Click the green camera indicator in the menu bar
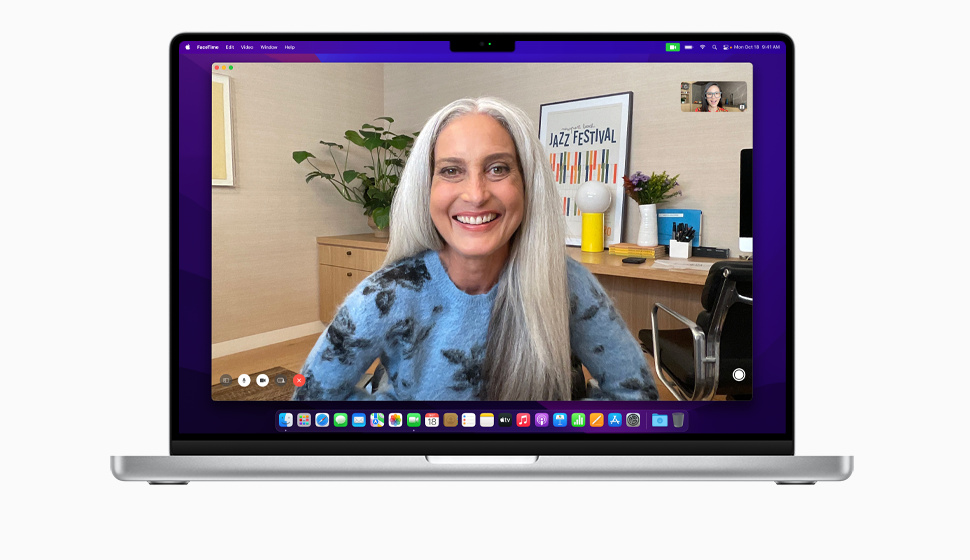 coord(673,47)
